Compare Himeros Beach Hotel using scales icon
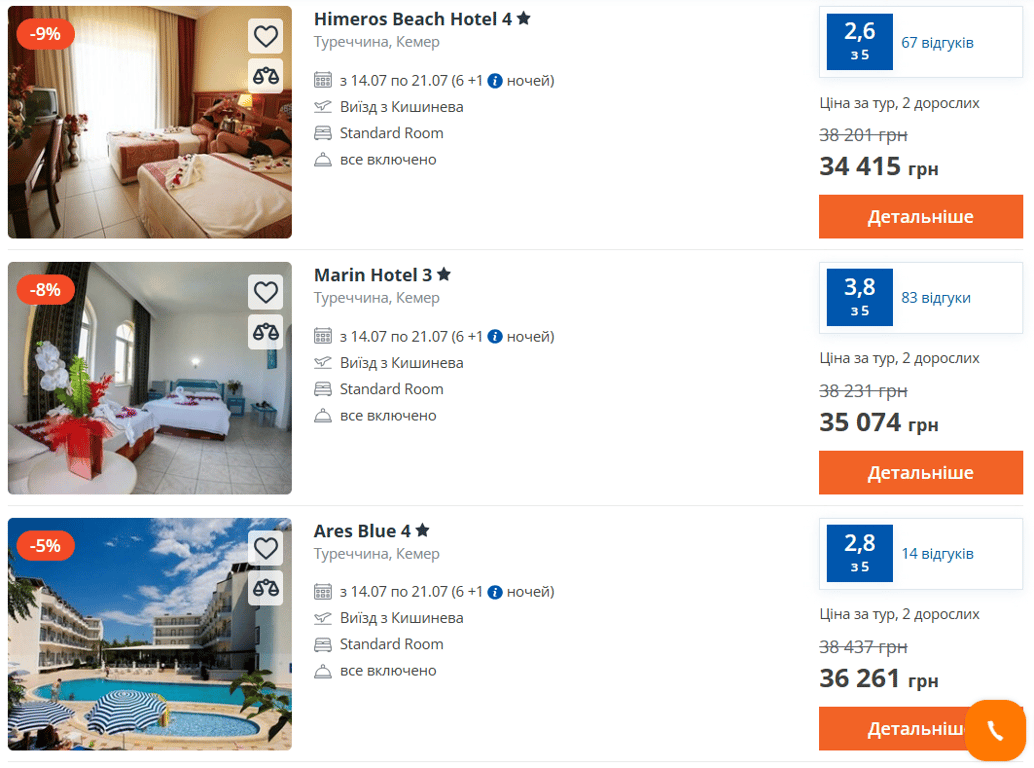Image resolution: width=1034 pixels, height=768 pixels. [265, 76]
